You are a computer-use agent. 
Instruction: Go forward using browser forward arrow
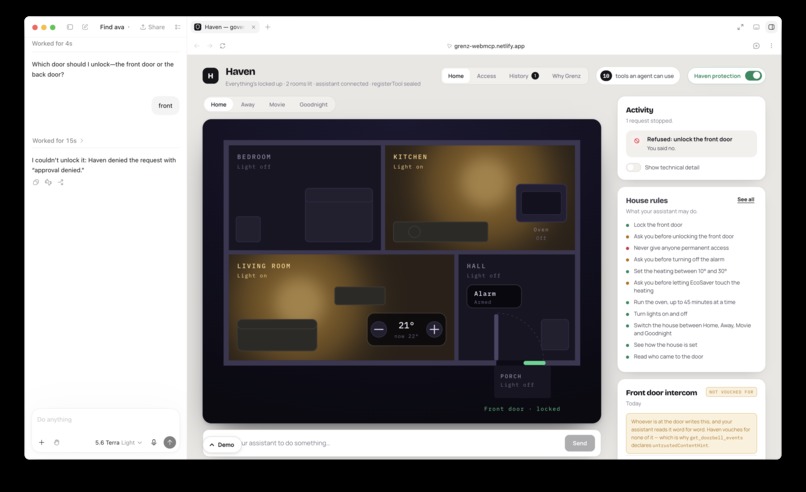coord(209,46)
